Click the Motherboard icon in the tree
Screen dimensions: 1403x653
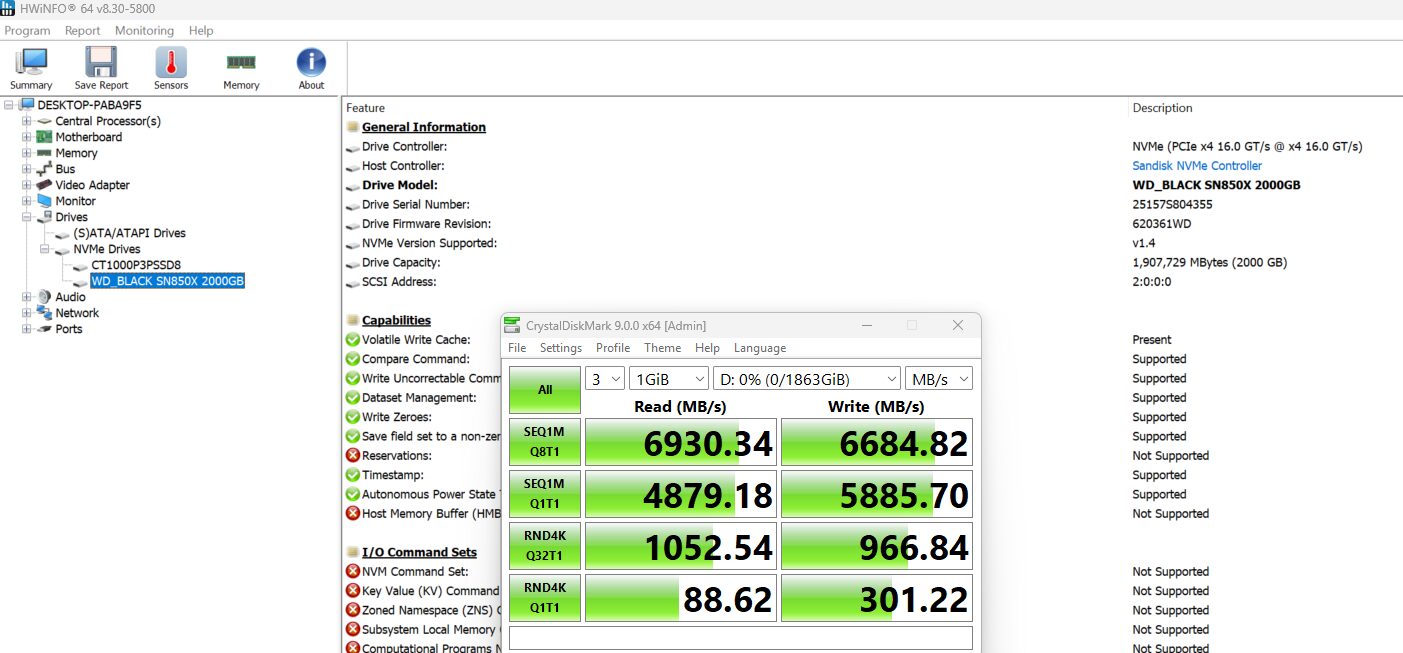(x=44, y=137)
